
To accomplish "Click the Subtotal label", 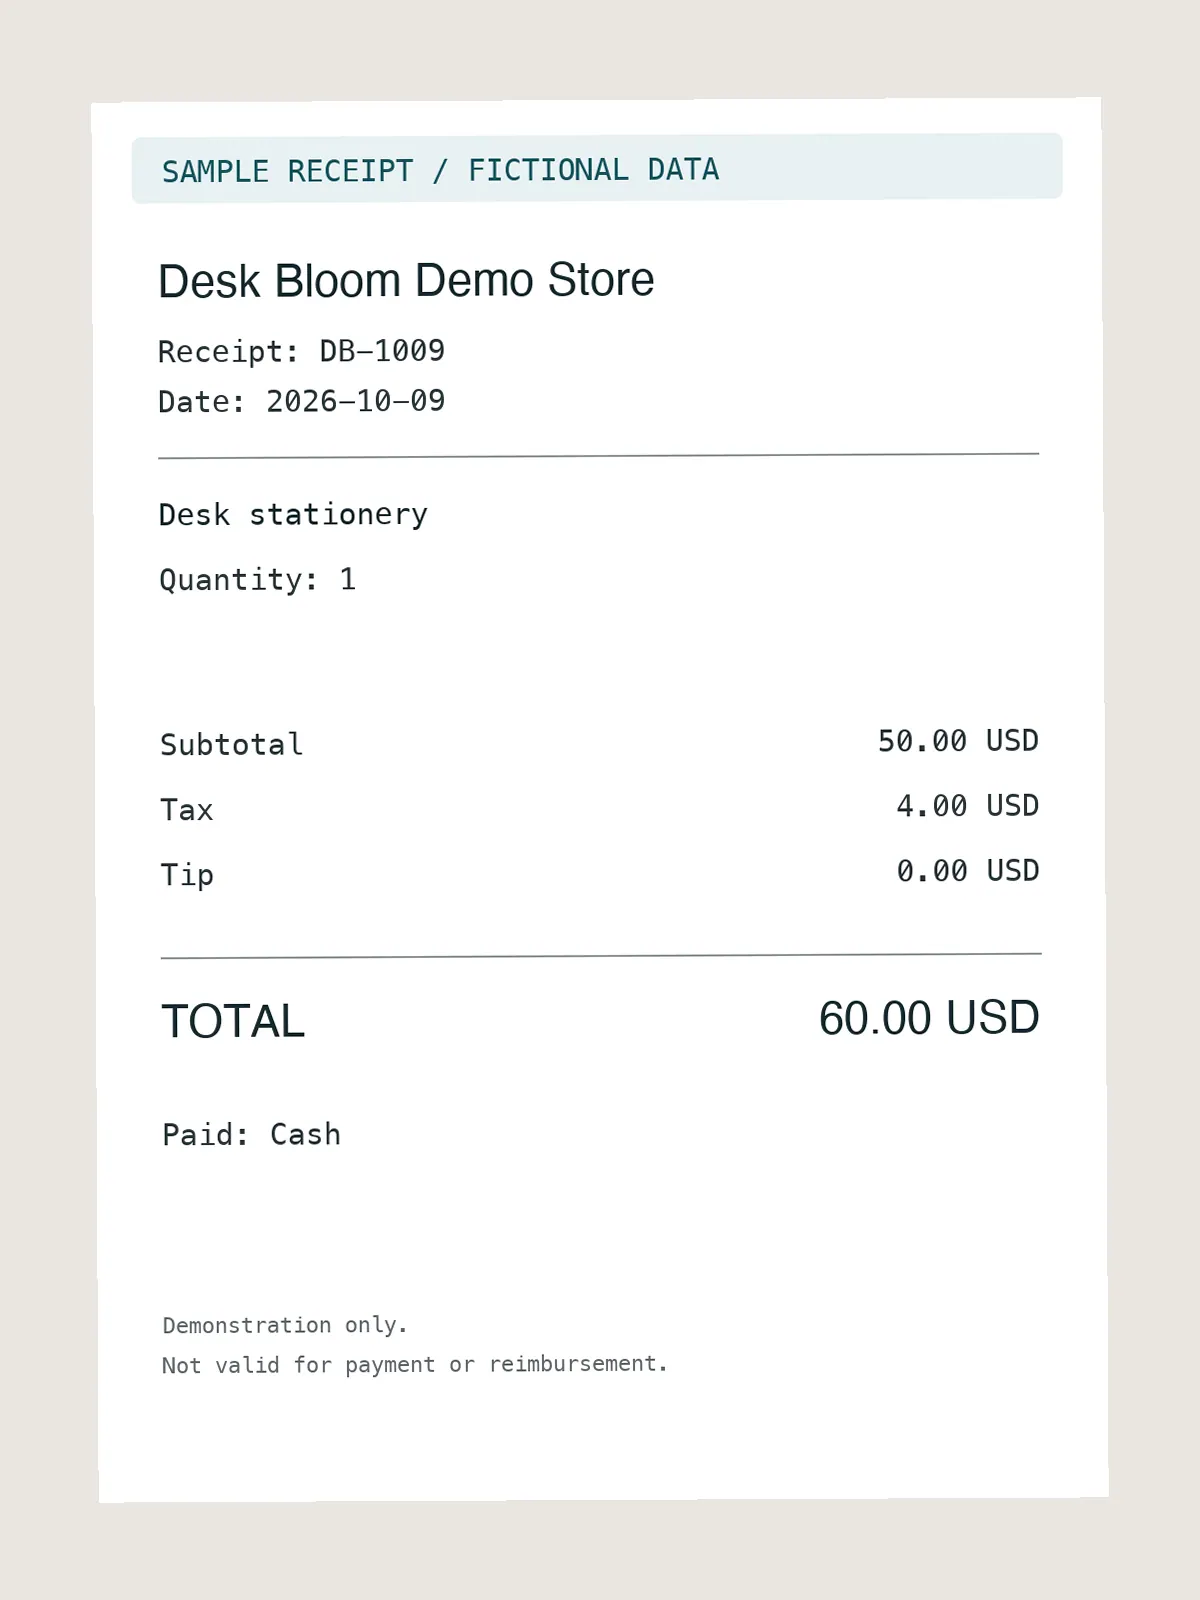I will click(231, 744).
